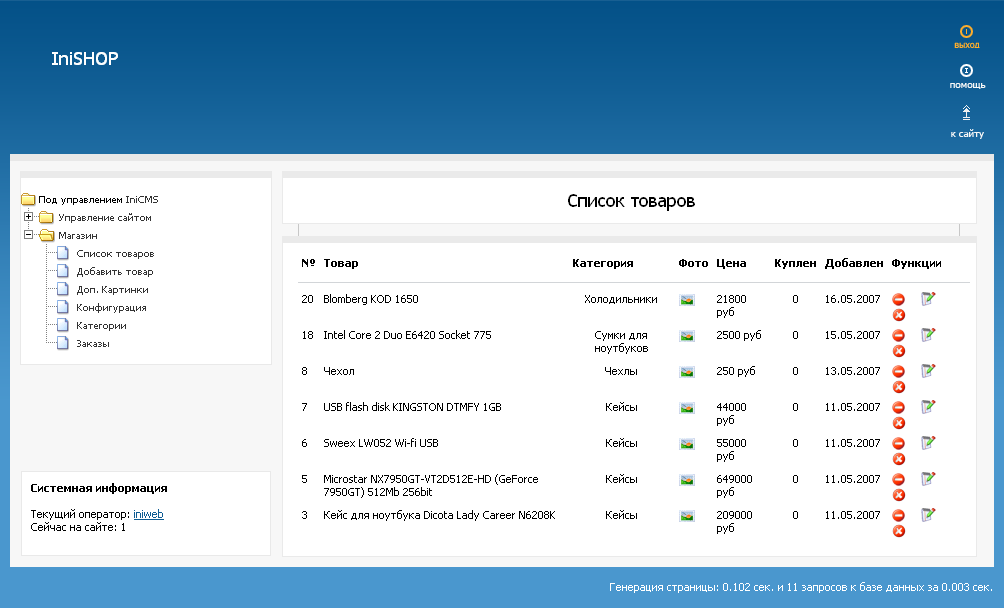
Task: Collapse the Магазин tree node
Action: click(x=29, y=235)
